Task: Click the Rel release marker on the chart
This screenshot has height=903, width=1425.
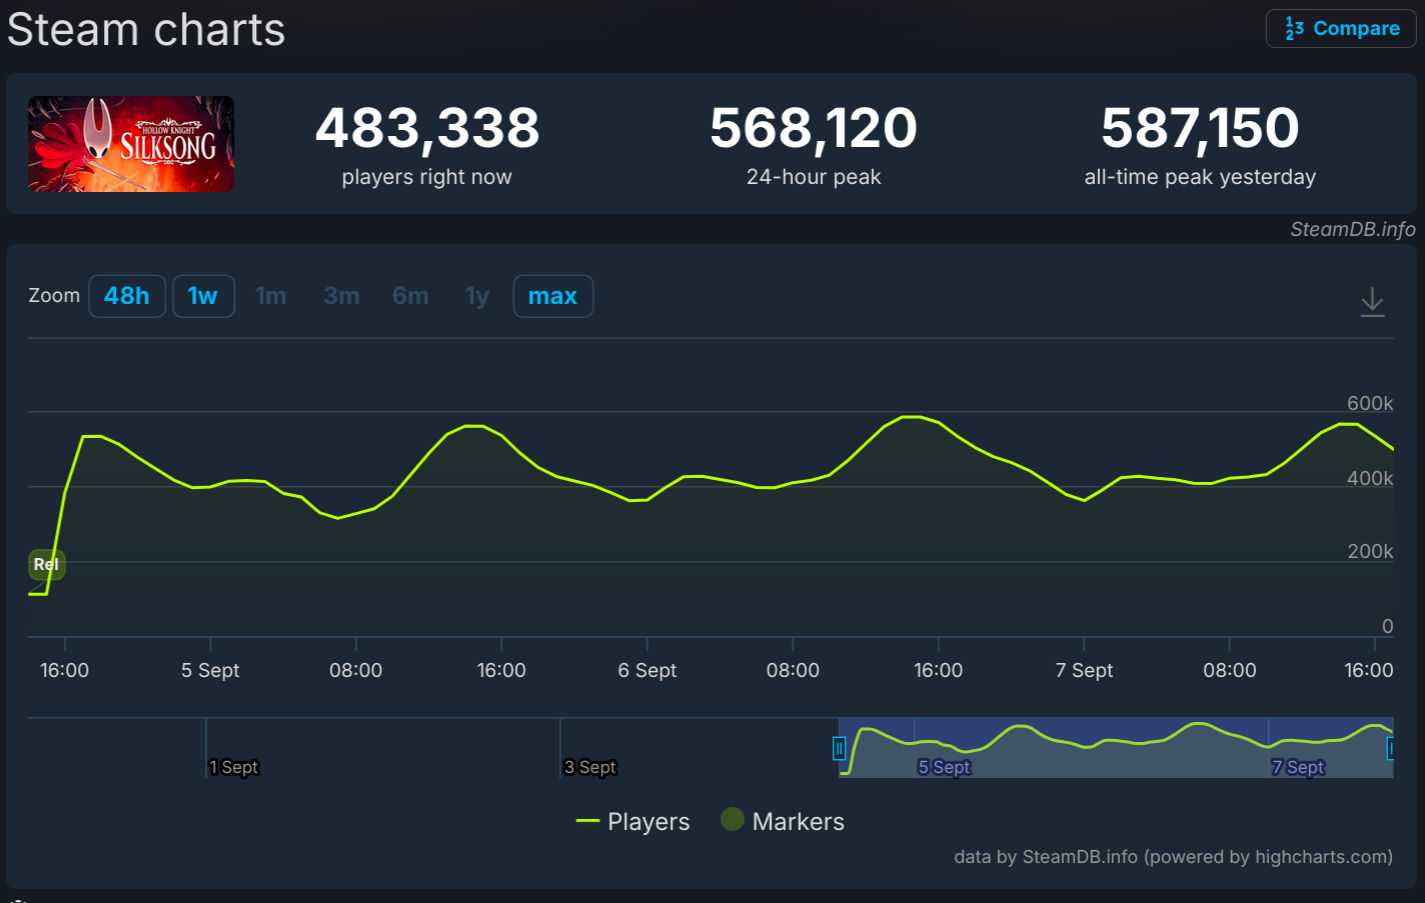Action: click(46, 564)
